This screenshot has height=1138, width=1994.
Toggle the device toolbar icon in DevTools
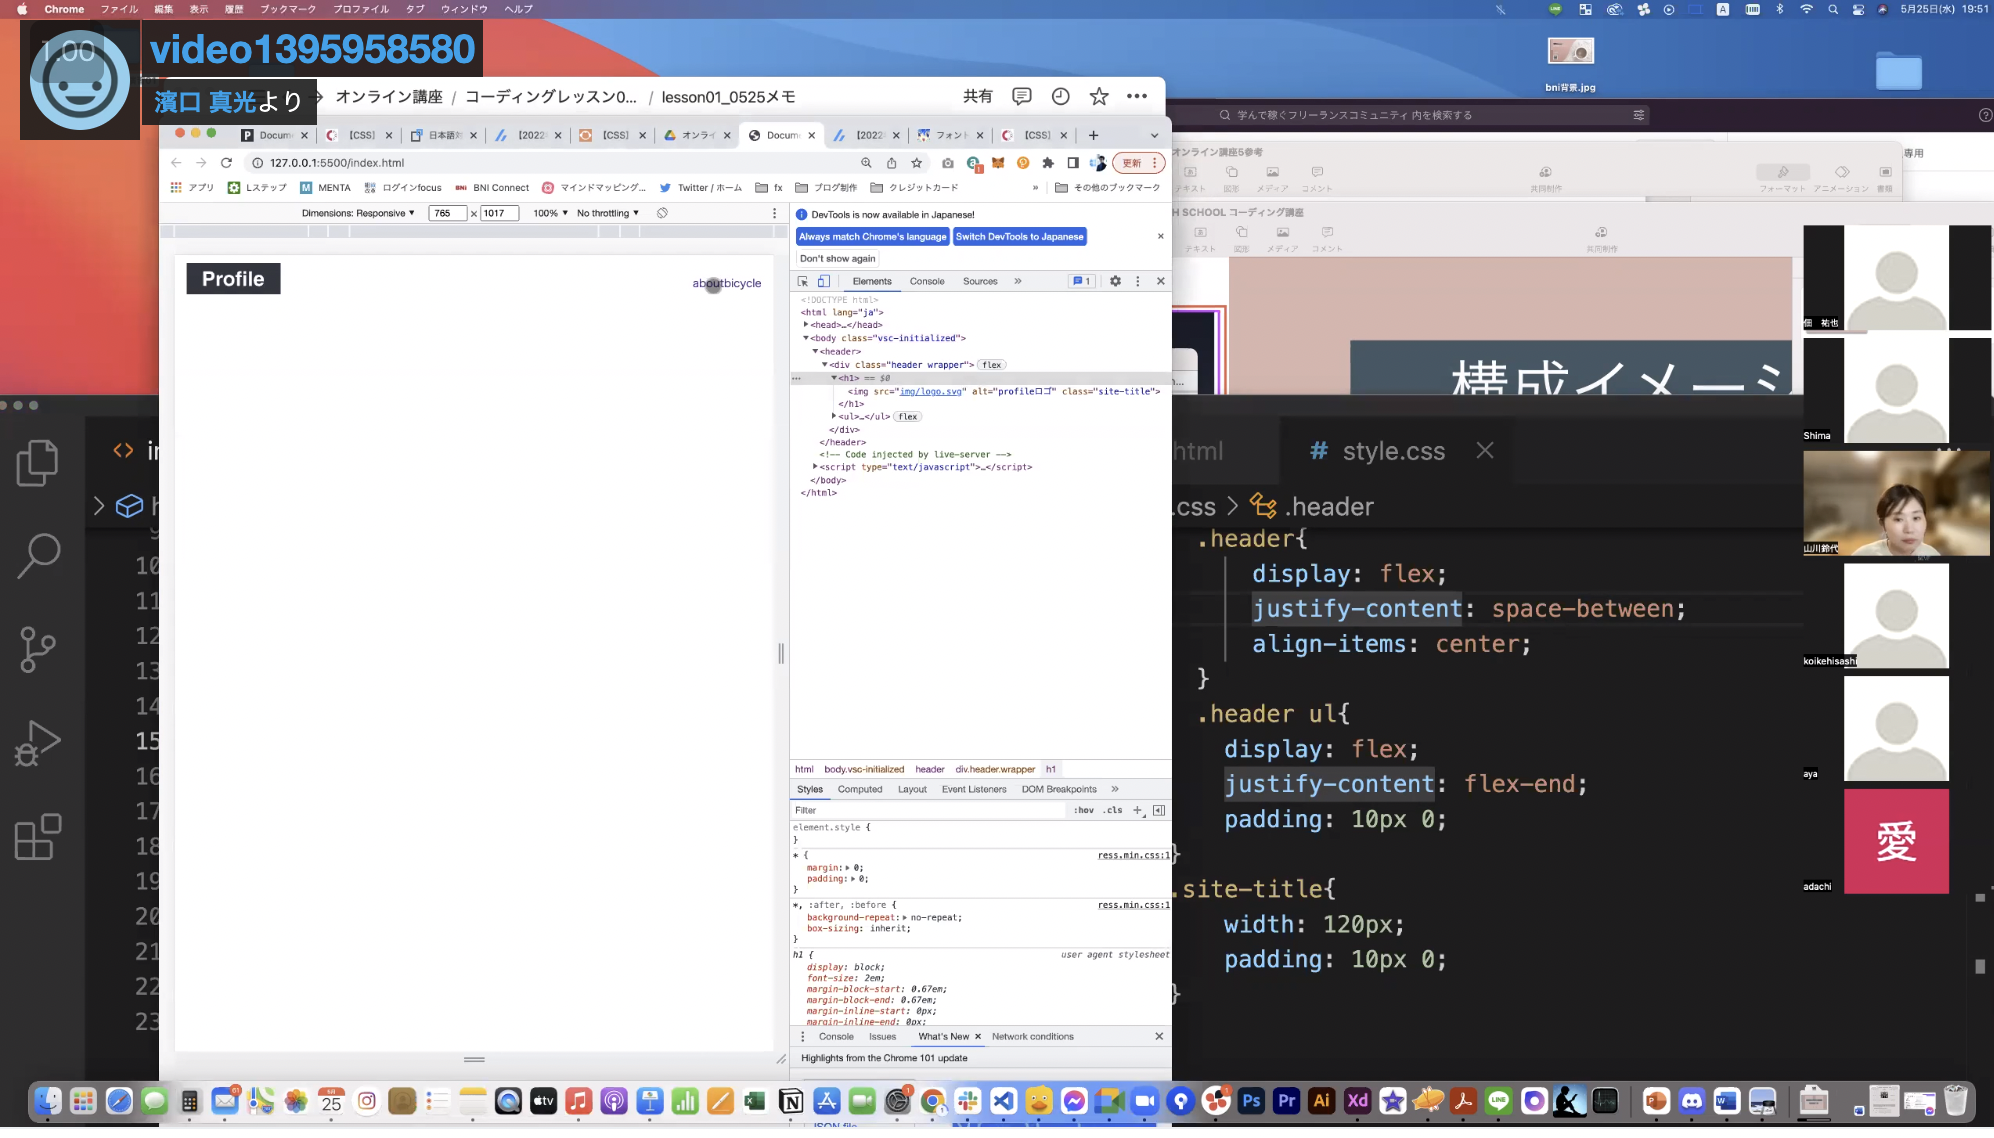click(x=824, y=281)
